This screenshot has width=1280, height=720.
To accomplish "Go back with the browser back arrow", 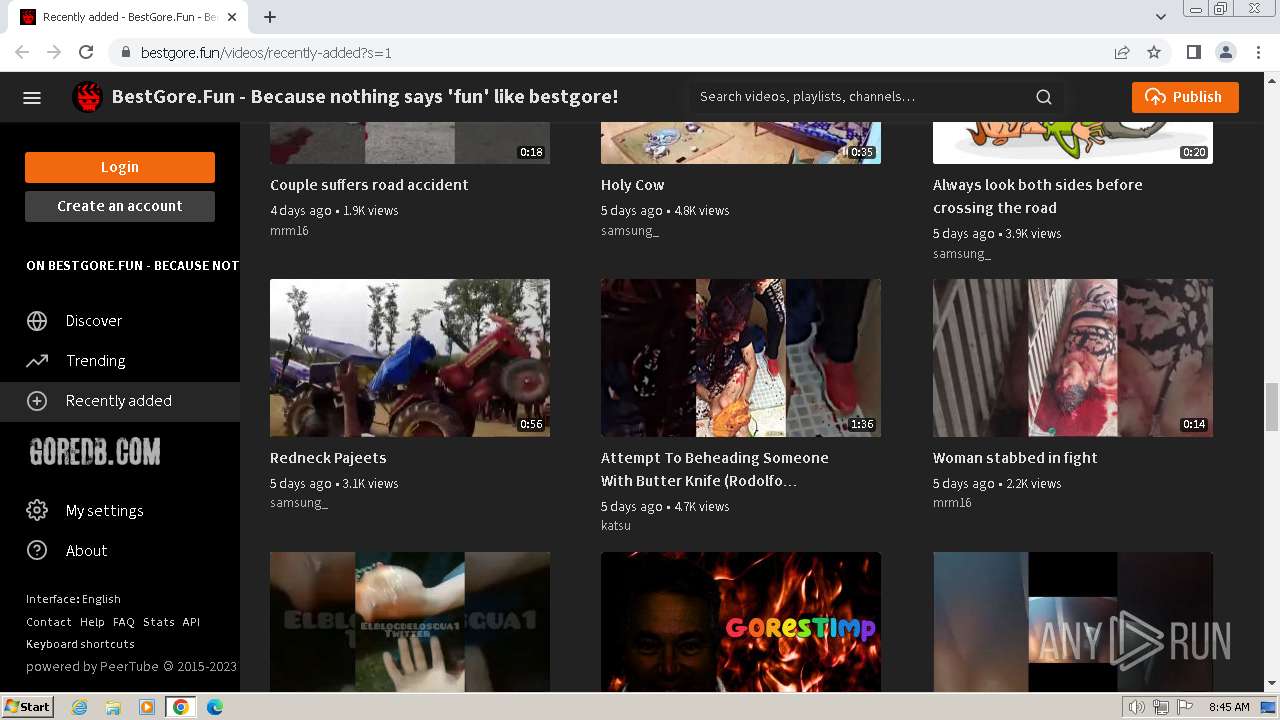I will (22, 53).
